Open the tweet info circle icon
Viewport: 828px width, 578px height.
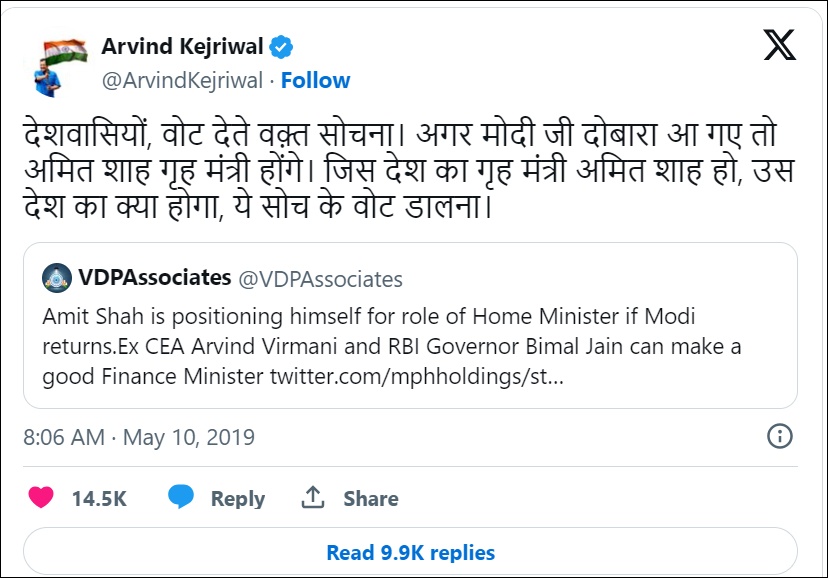(779, 436)
